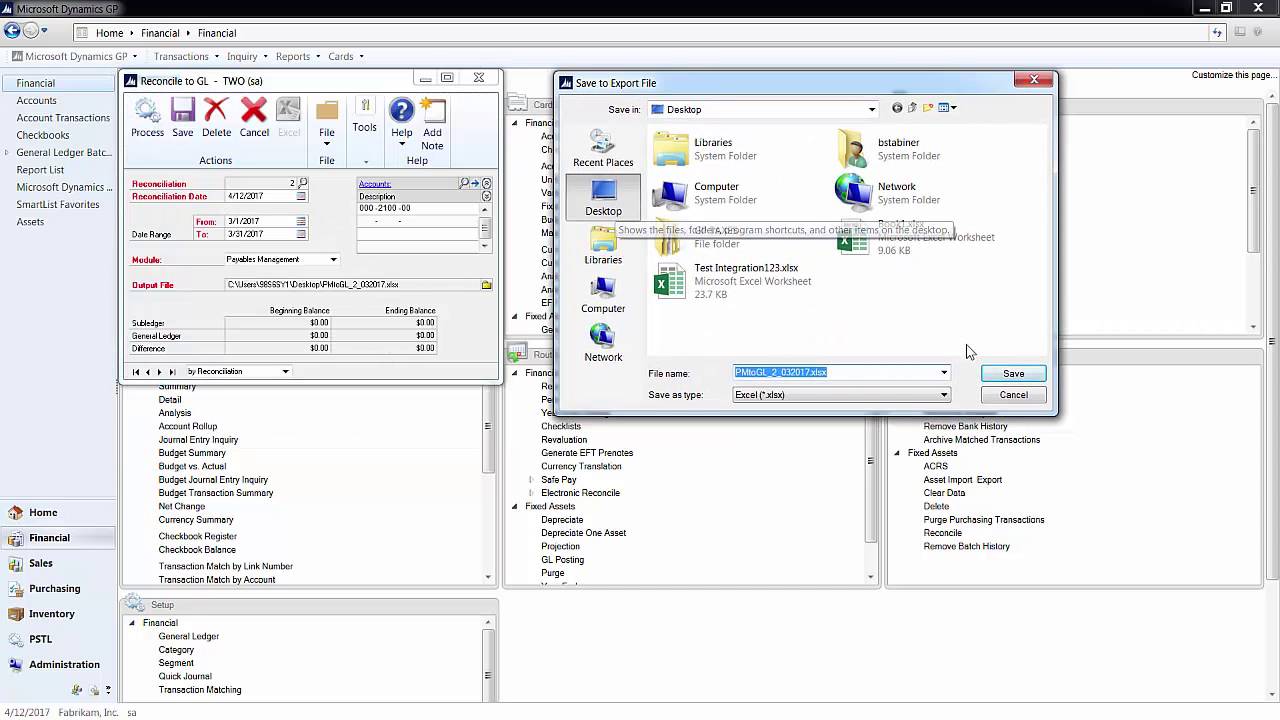Click the Accounts link in Reconcile to GL
1280x720 pixels.
click(x=375, y=184)
